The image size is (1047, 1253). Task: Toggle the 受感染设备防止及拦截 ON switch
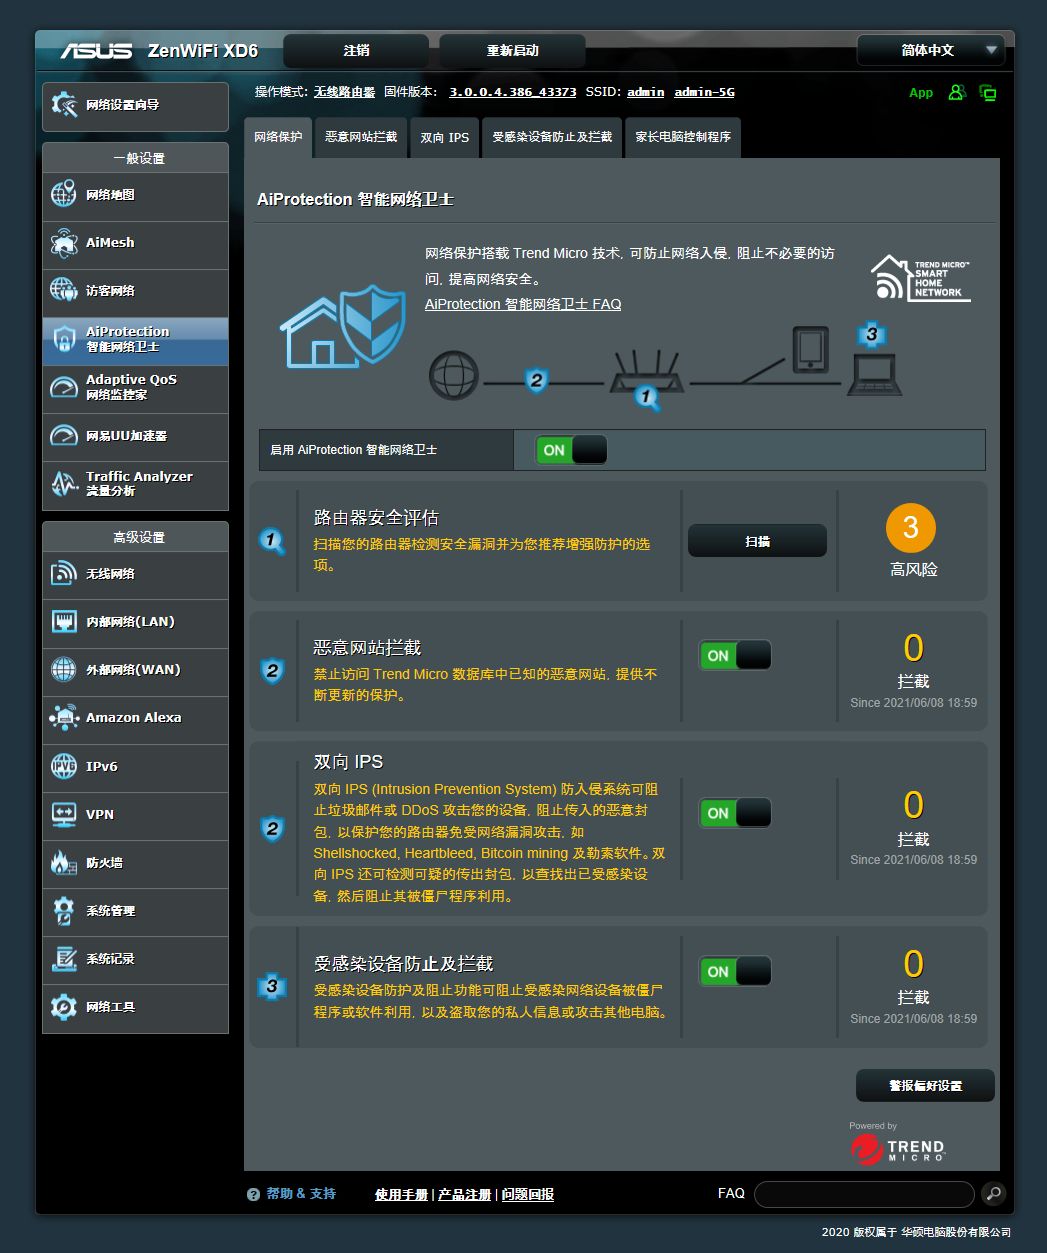click(x=735, y=971)
